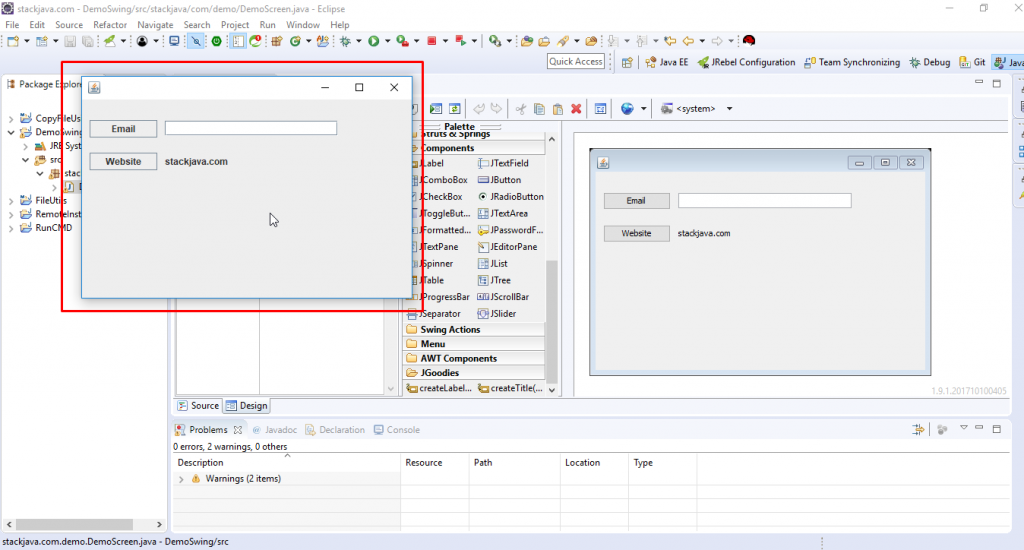Click the globe externalize strings icon

click(x=627, y=109)
